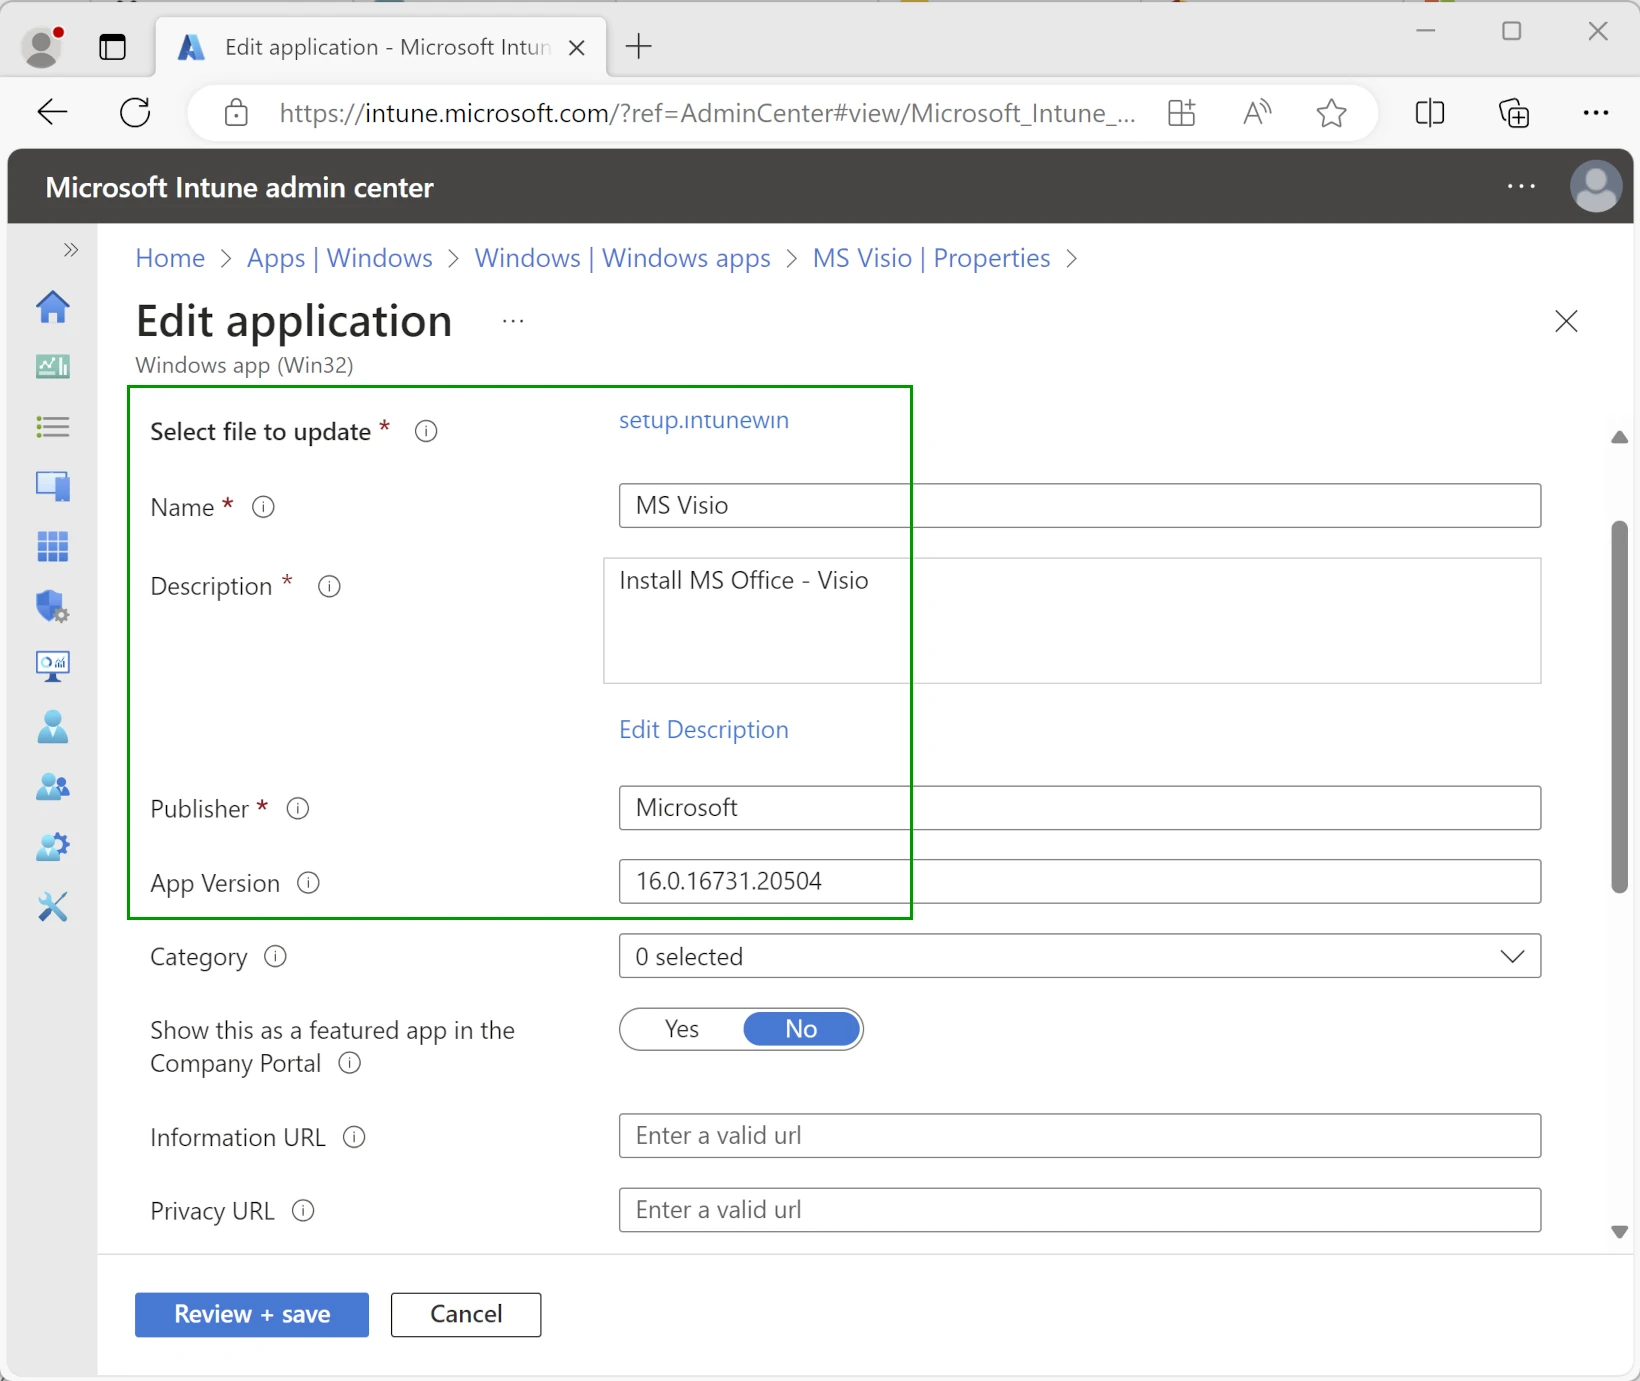
Task: Click info icon next to Company Portal
Action: coord(349,1062)
